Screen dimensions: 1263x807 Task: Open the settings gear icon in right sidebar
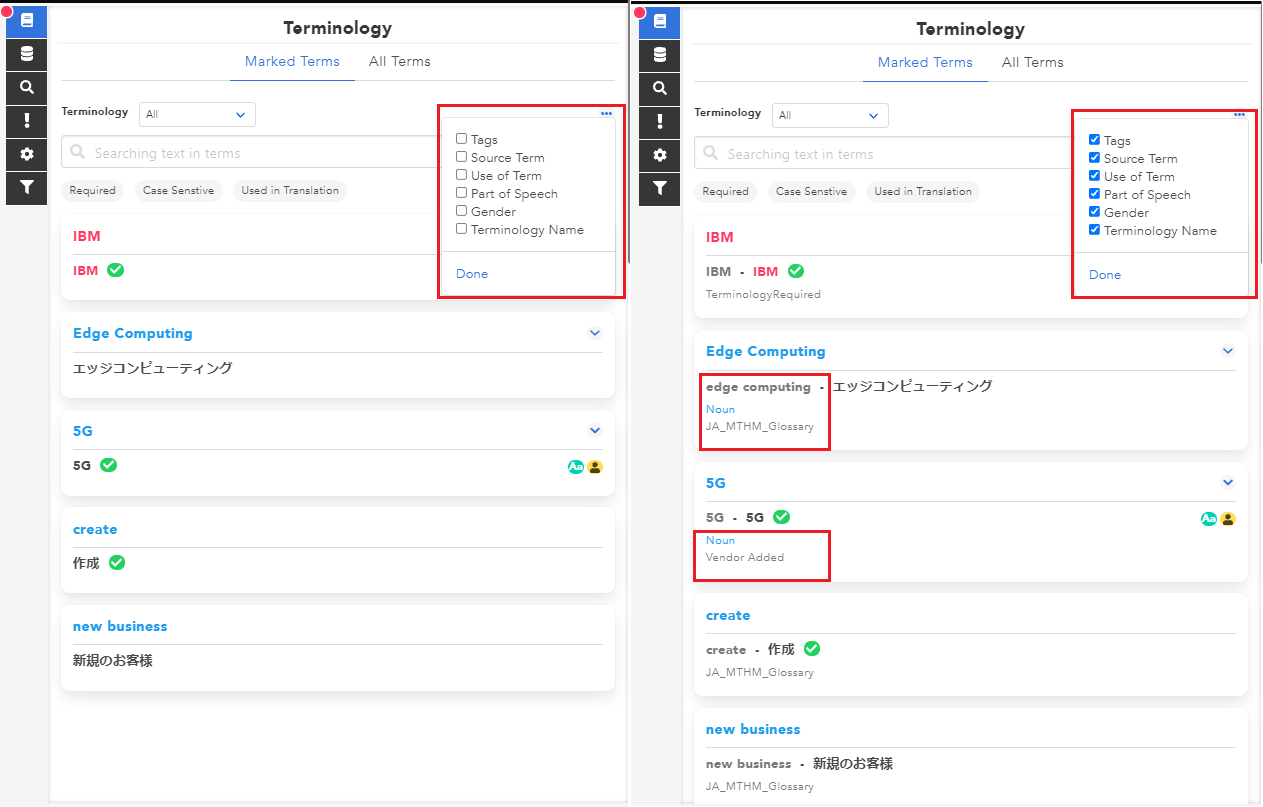point(660,155)
